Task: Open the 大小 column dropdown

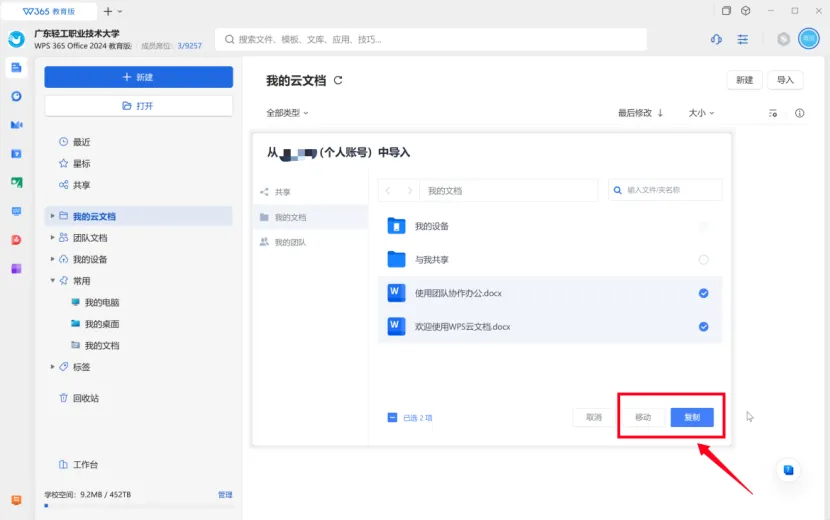Action: tap(701, 113)
